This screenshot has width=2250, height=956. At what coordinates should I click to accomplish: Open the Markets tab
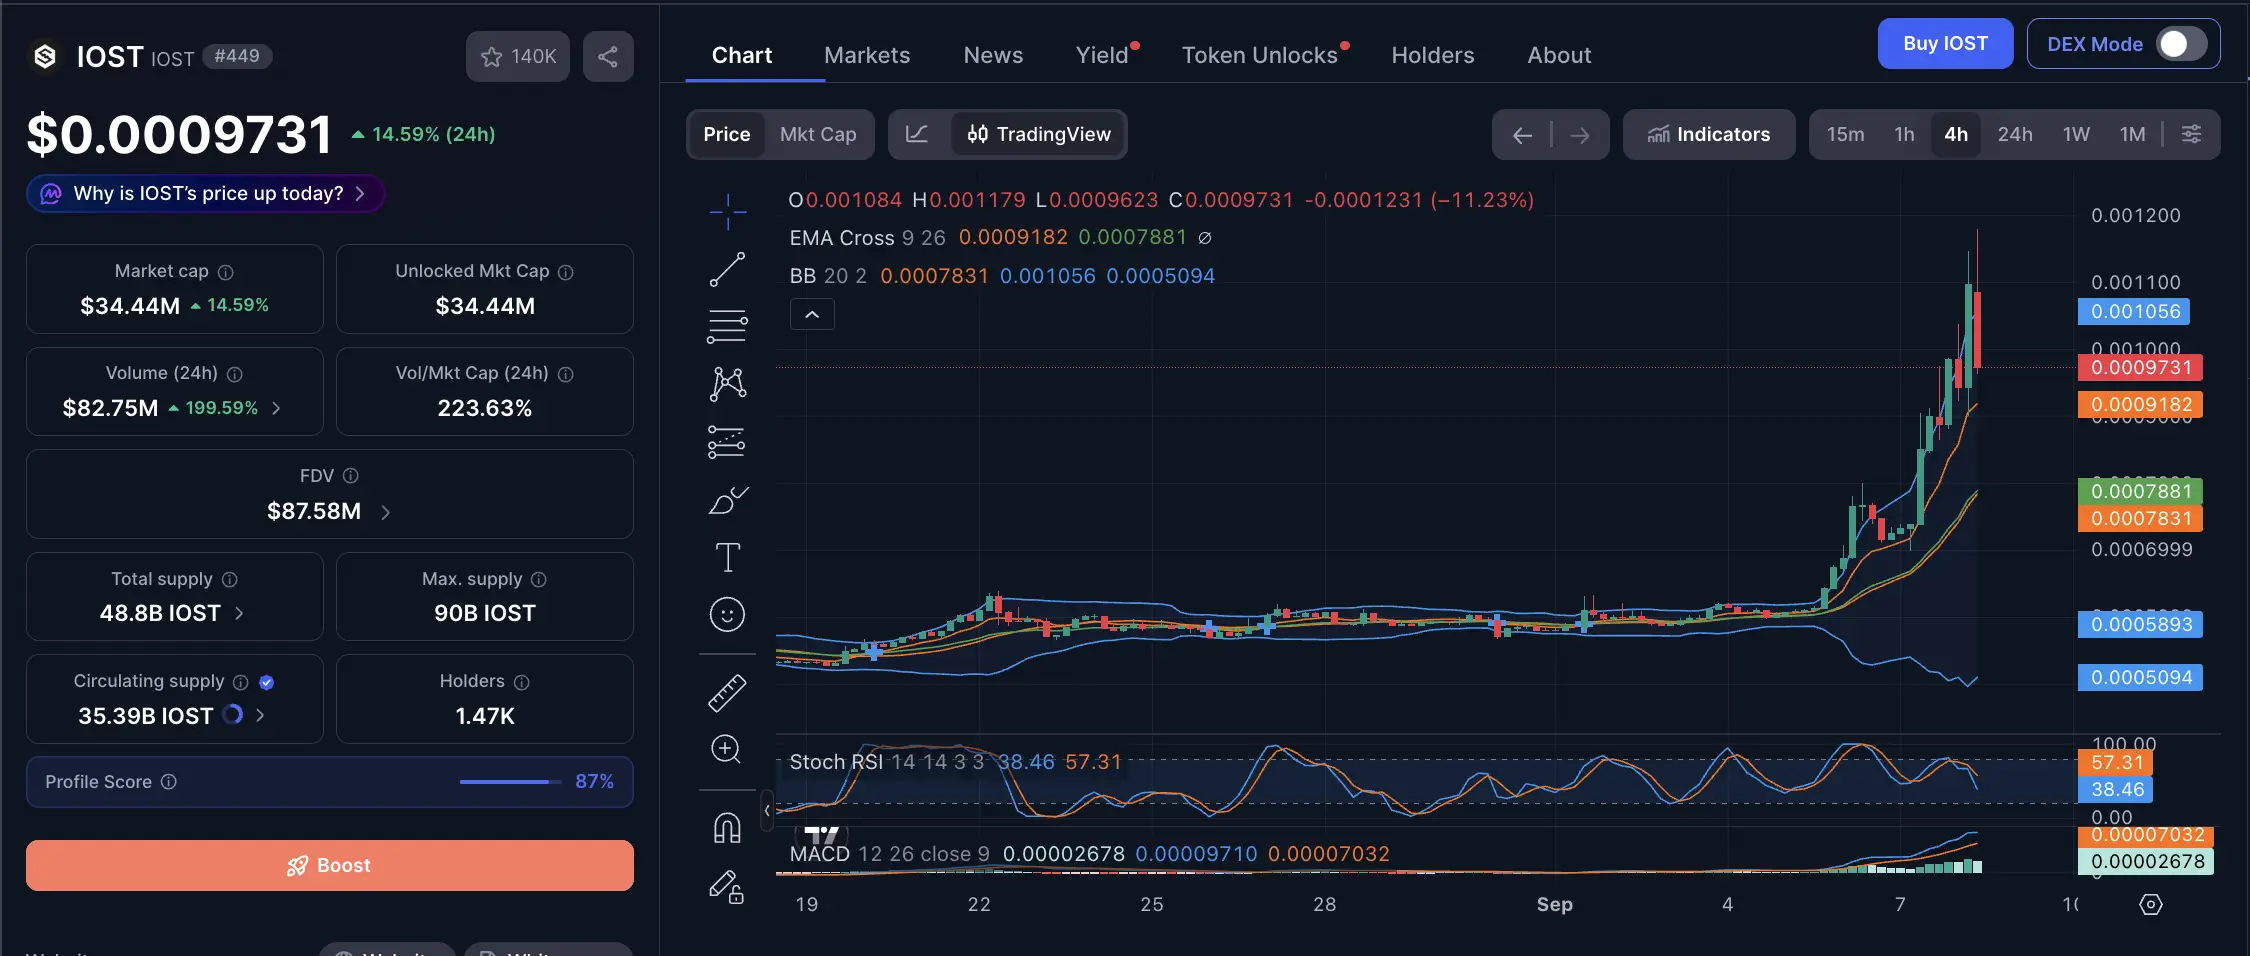click(x=867, y=55)
